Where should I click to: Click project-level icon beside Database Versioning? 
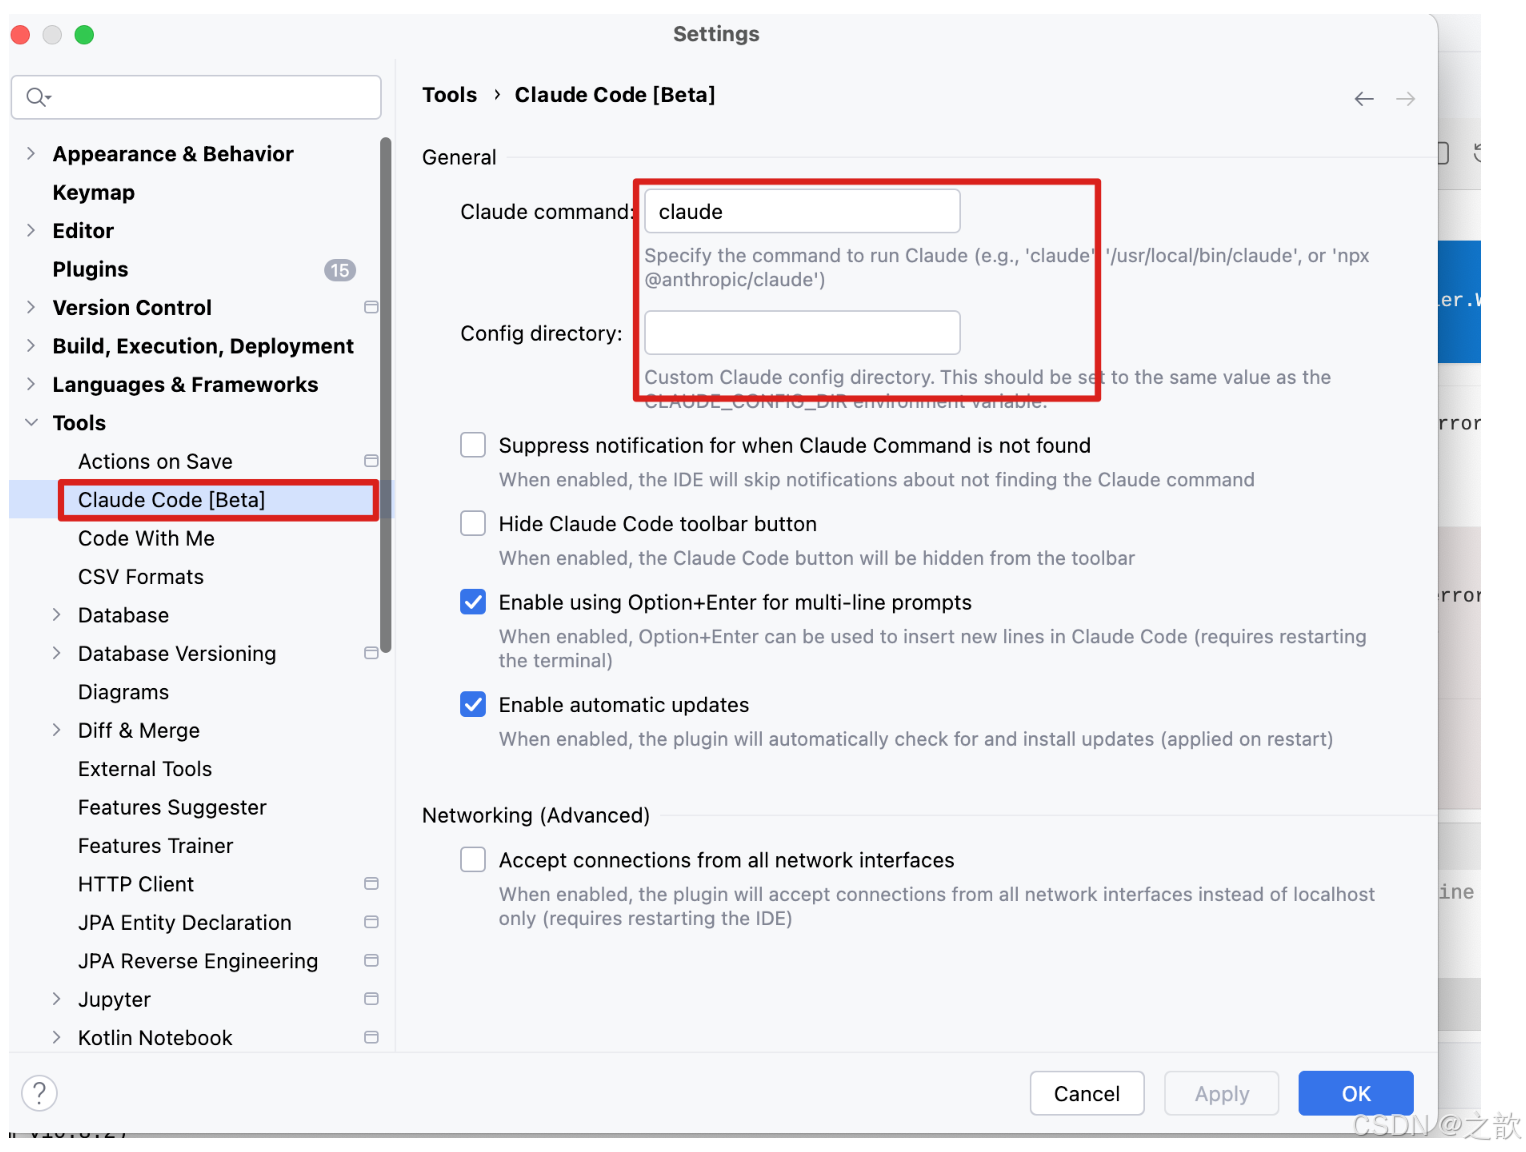pos(371,653)
